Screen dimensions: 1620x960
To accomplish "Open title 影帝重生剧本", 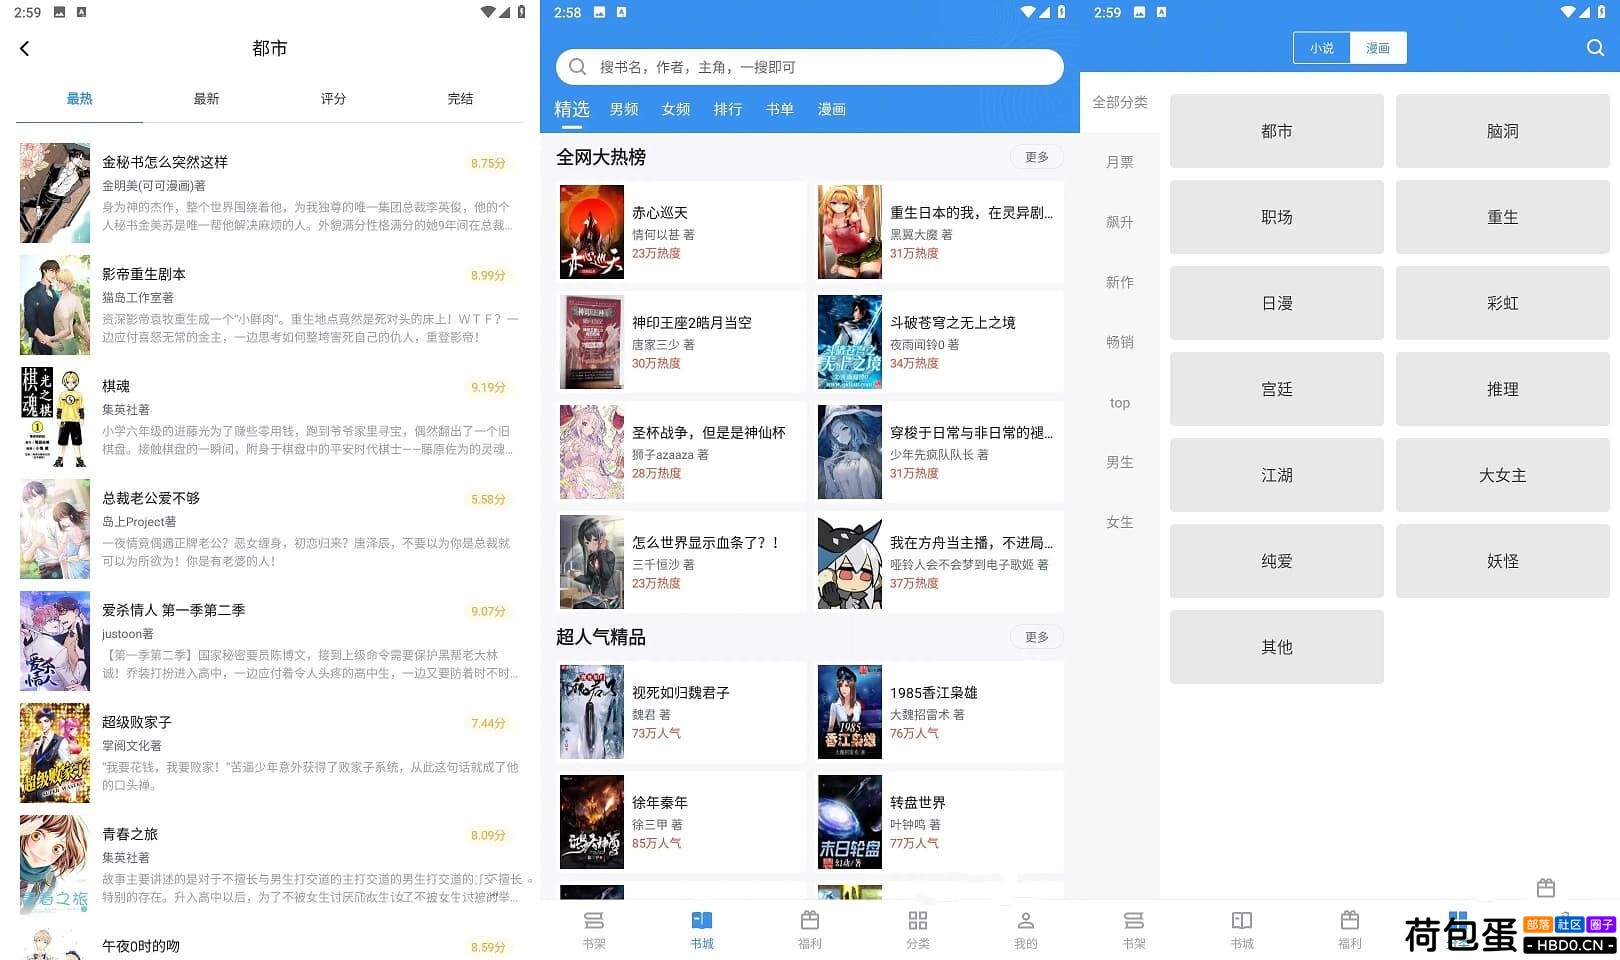I will click(144, 274).
